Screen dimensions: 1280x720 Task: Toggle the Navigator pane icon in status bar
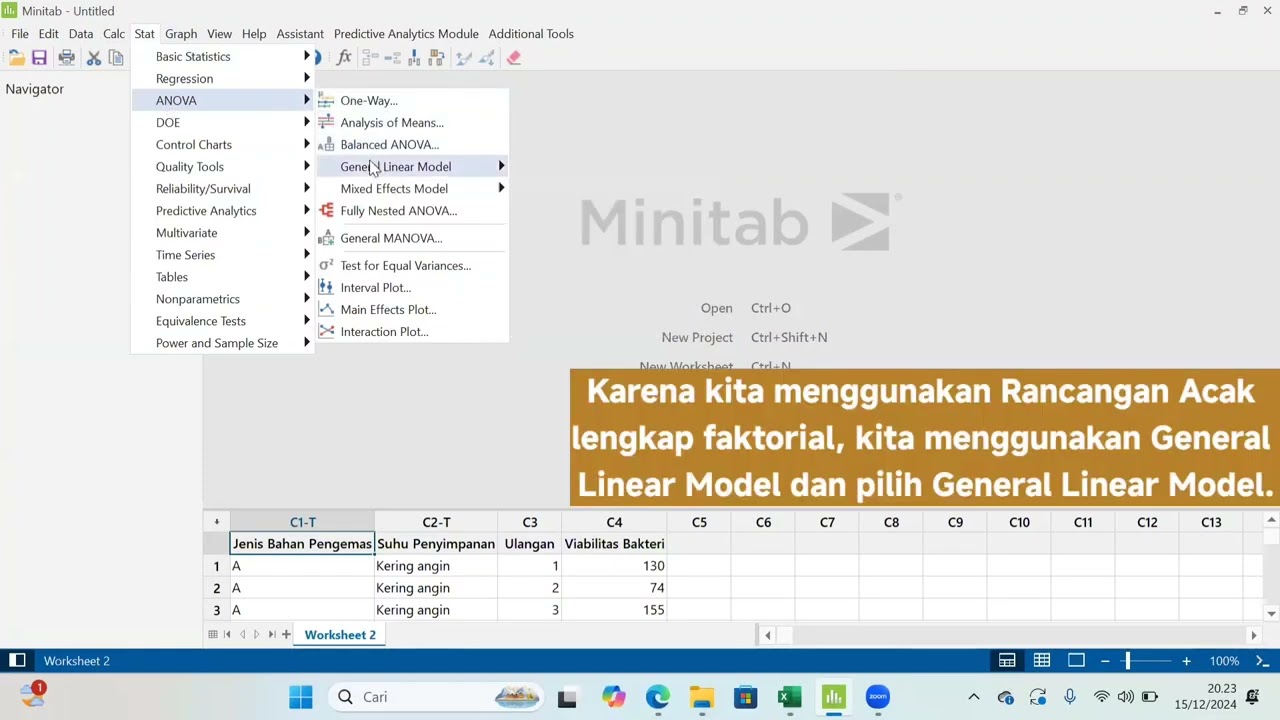[x=17, y=661]
